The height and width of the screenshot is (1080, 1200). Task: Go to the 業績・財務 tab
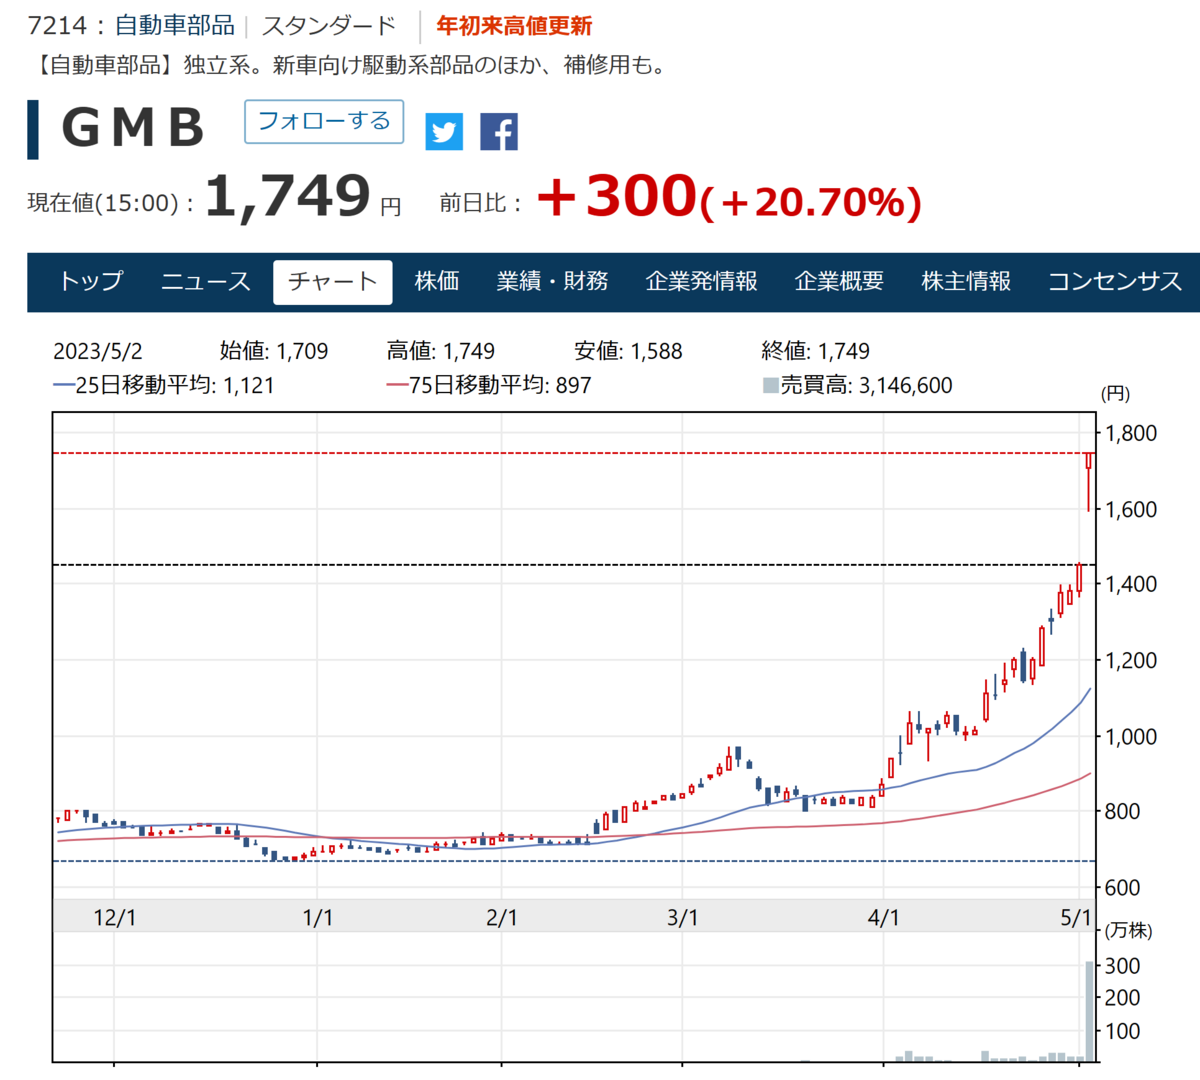[x=553, y=282]
